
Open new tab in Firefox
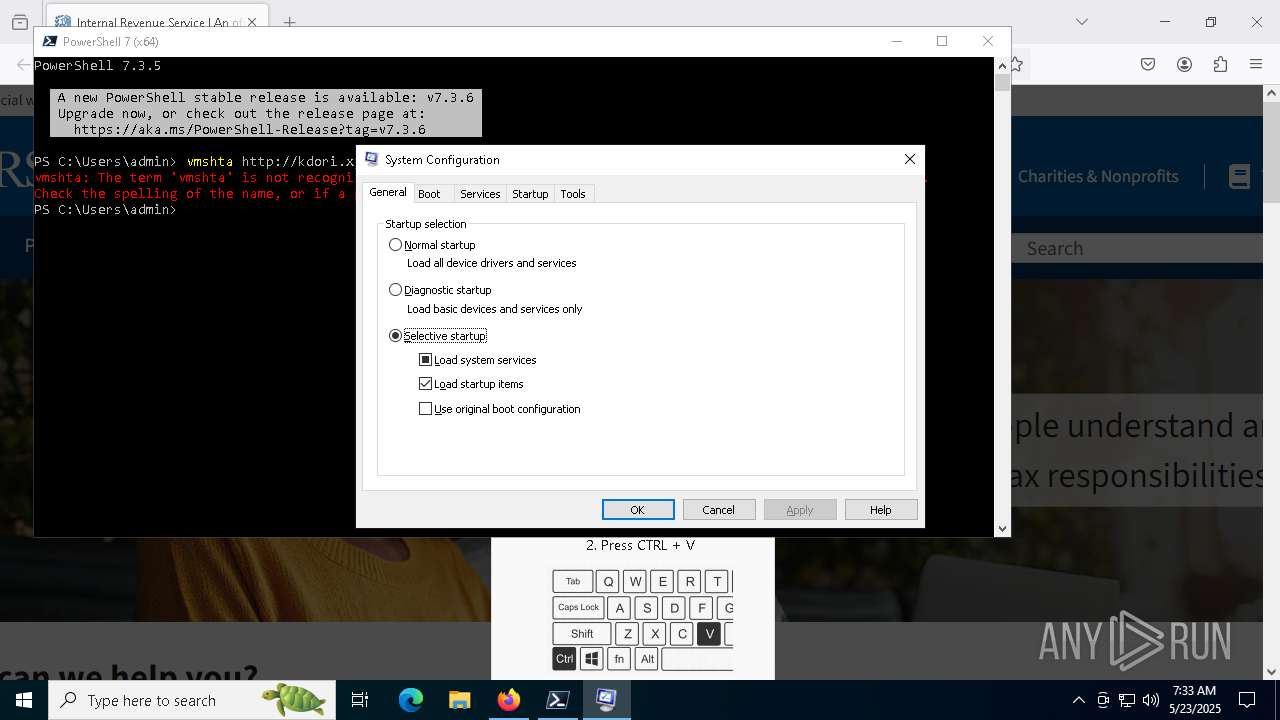pyautogui.click(x=289, y=22)
